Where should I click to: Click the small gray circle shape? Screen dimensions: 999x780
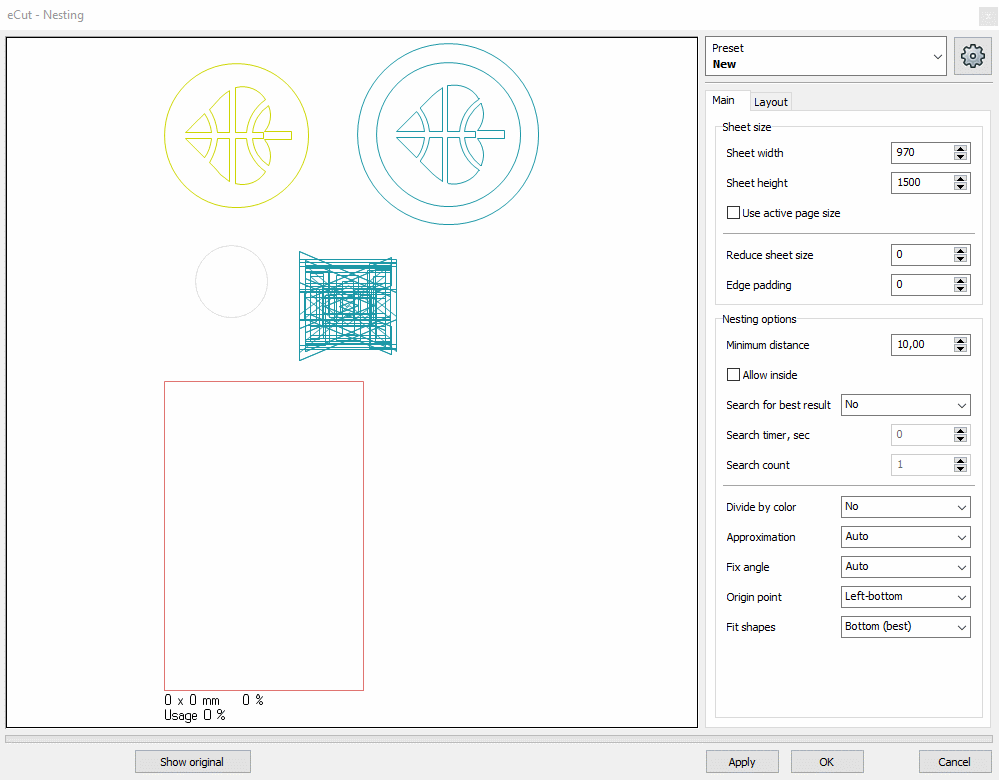(231, 281)
